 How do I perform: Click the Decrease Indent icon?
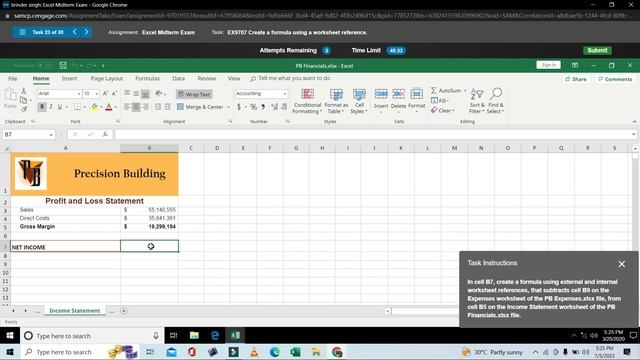(158, 107)
